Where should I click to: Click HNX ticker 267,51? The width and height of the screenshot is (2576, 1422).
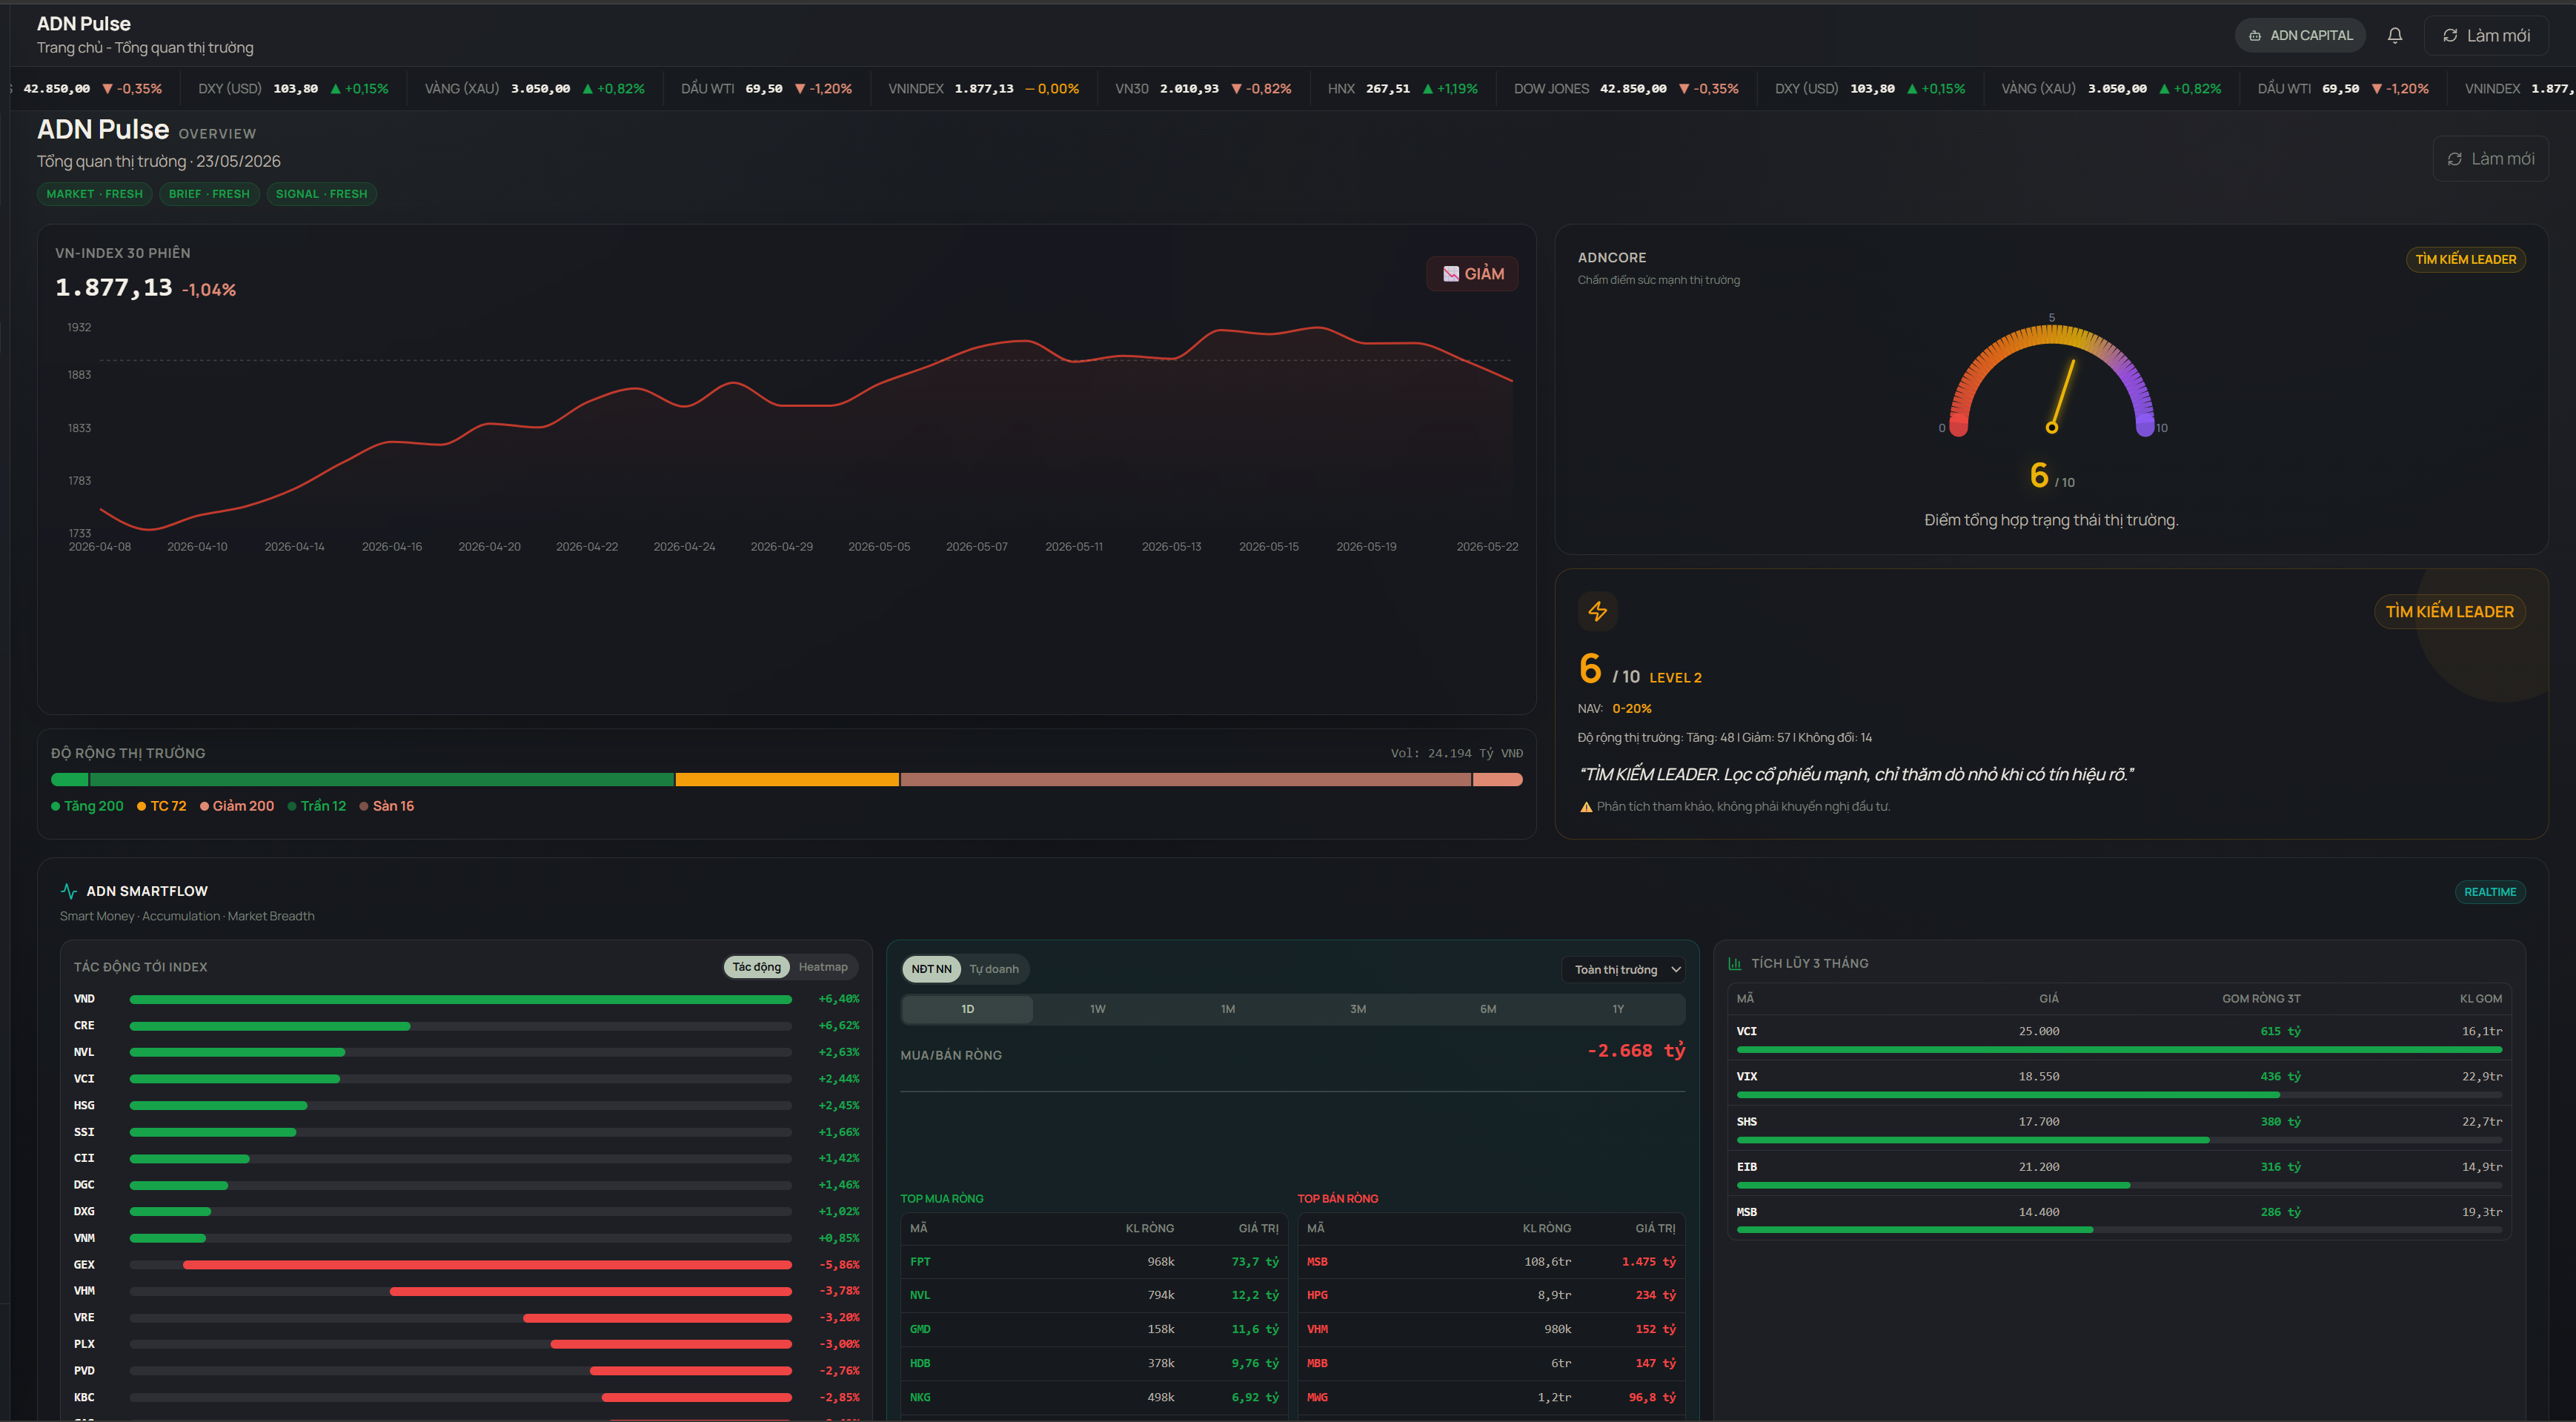coord(1402,88)
